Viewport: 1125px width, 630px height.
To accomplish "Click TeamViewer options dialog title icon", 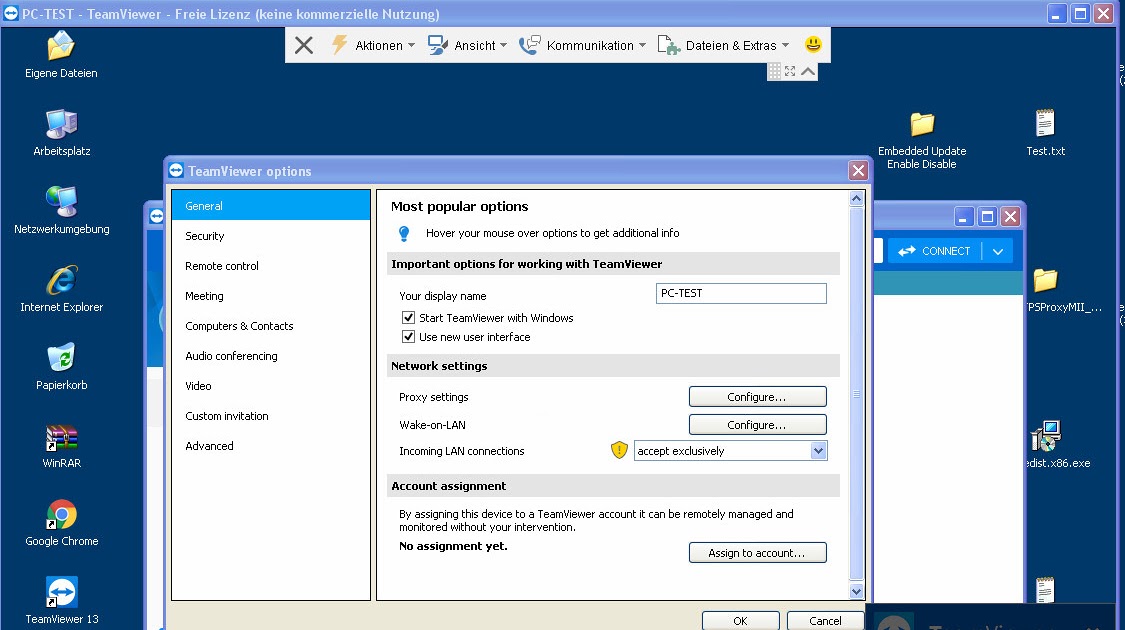I will point(176,171).
